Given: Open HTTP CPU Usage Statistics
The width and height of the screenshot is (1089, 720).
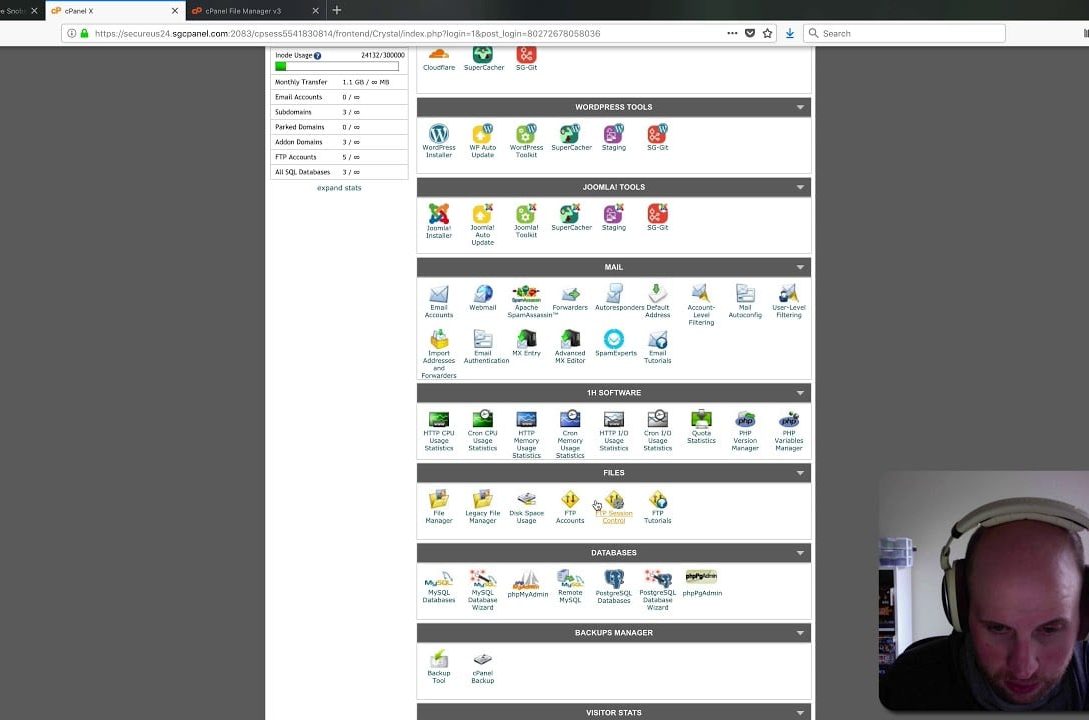Looking at the screenshot, I should [438, 430].
